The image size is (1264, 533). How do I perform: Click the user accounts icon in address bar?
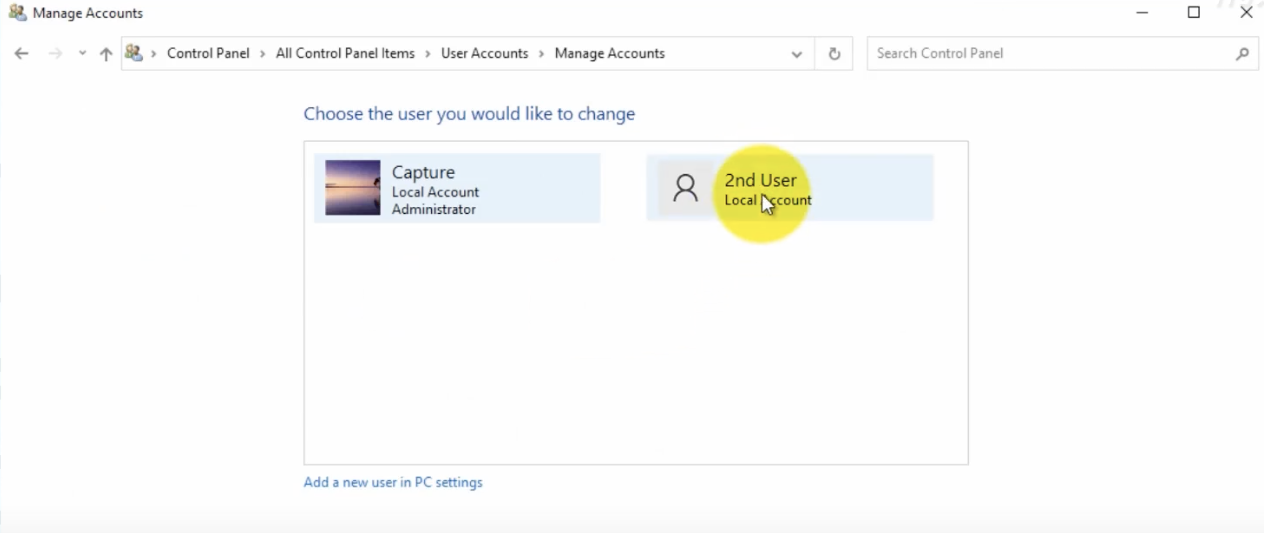(x=134, y=54)
